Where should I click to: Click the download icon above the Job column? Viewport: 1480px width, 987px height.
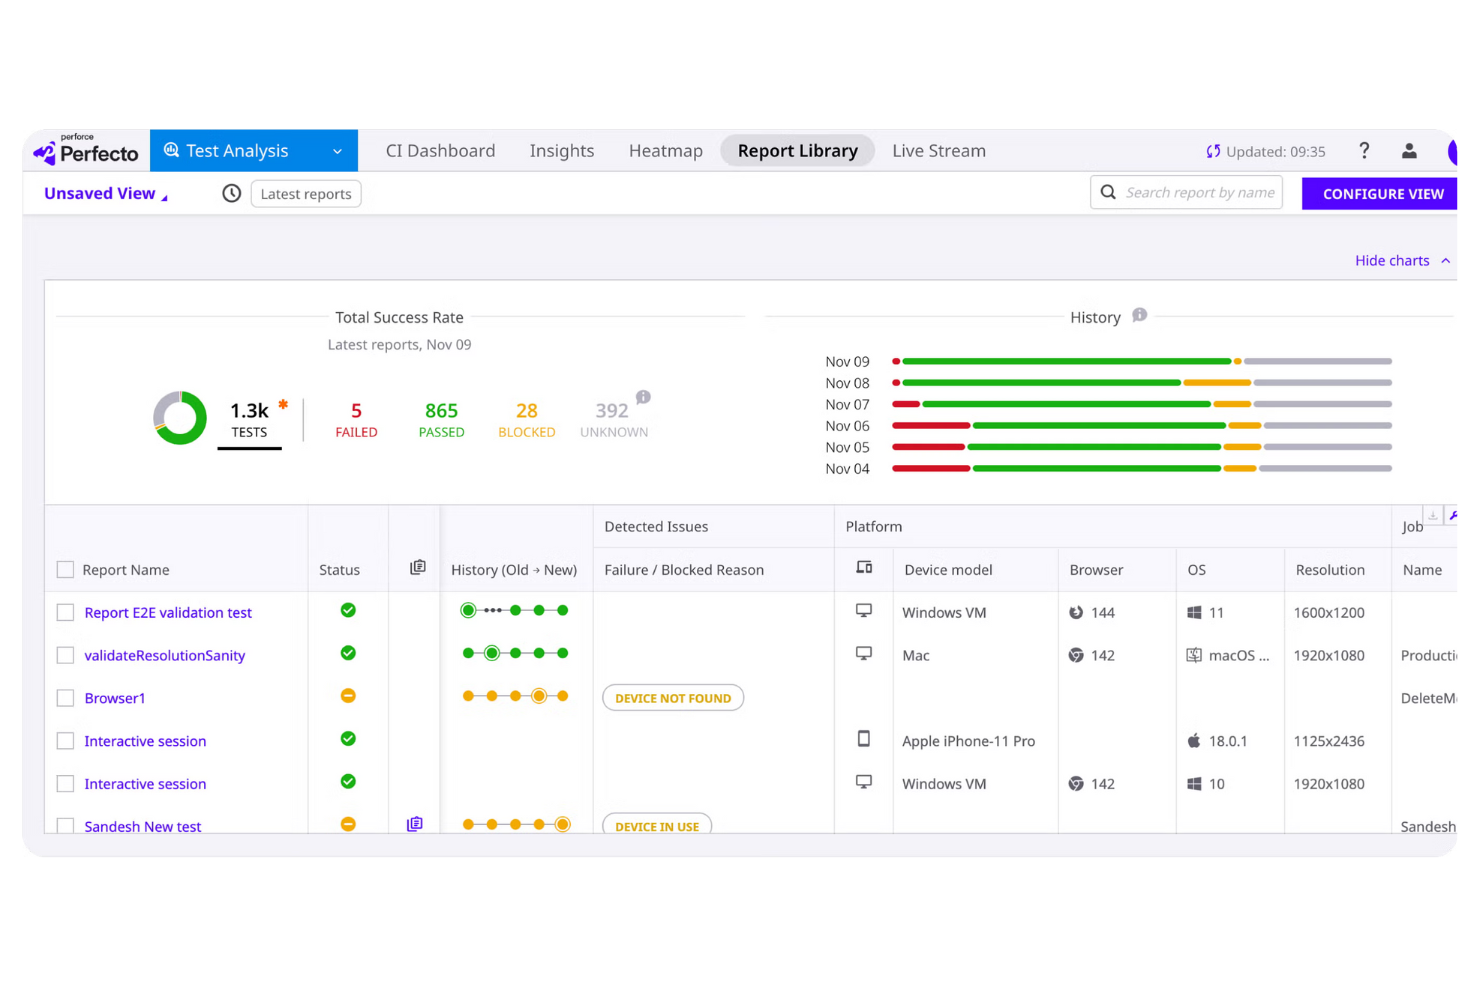pyautogui.click(x=1433, y=513)
